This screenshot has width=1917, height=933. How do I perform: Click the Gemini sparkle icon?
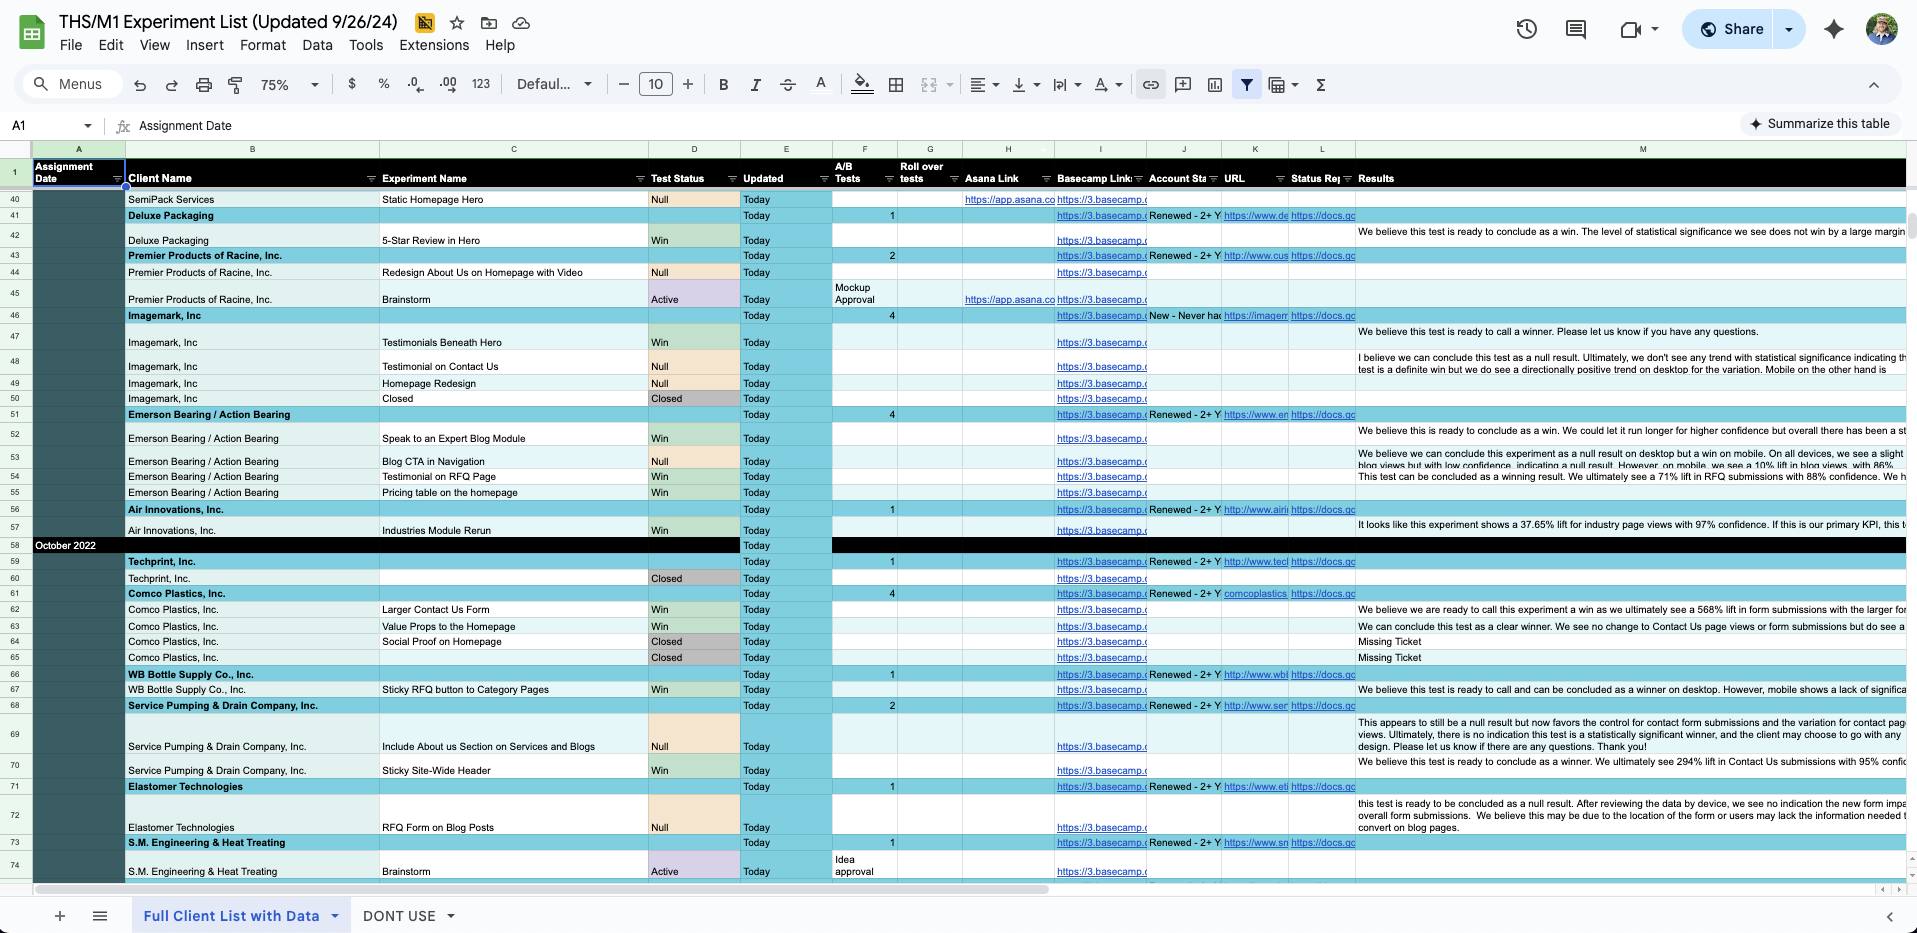pyautogui.click(x=1834, y=29)
